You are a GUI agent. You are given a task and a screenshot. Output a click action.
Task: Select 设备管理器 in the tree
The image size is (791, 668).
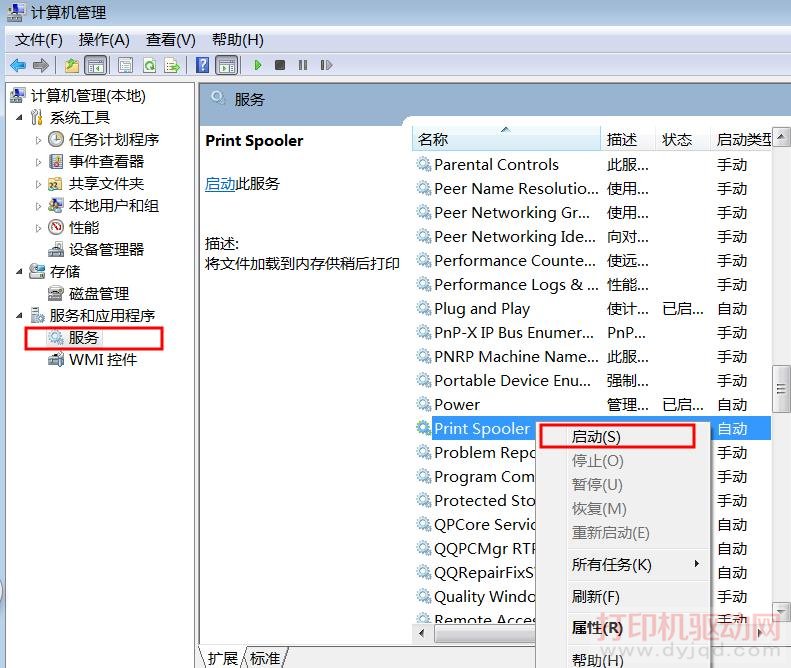[x=106, y=249]
